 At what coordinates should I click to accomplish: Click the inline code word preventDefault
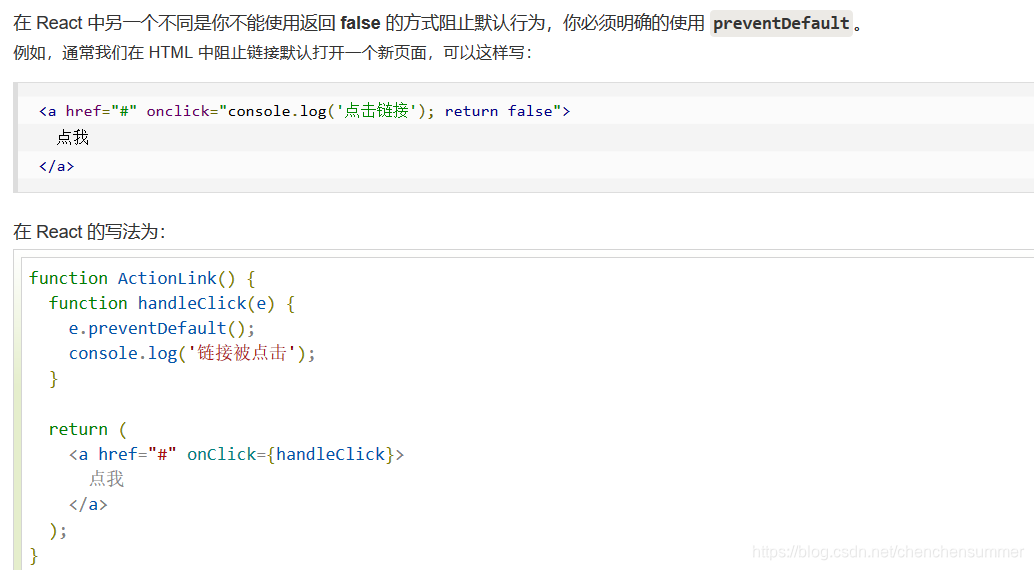[x=781, y=24]
